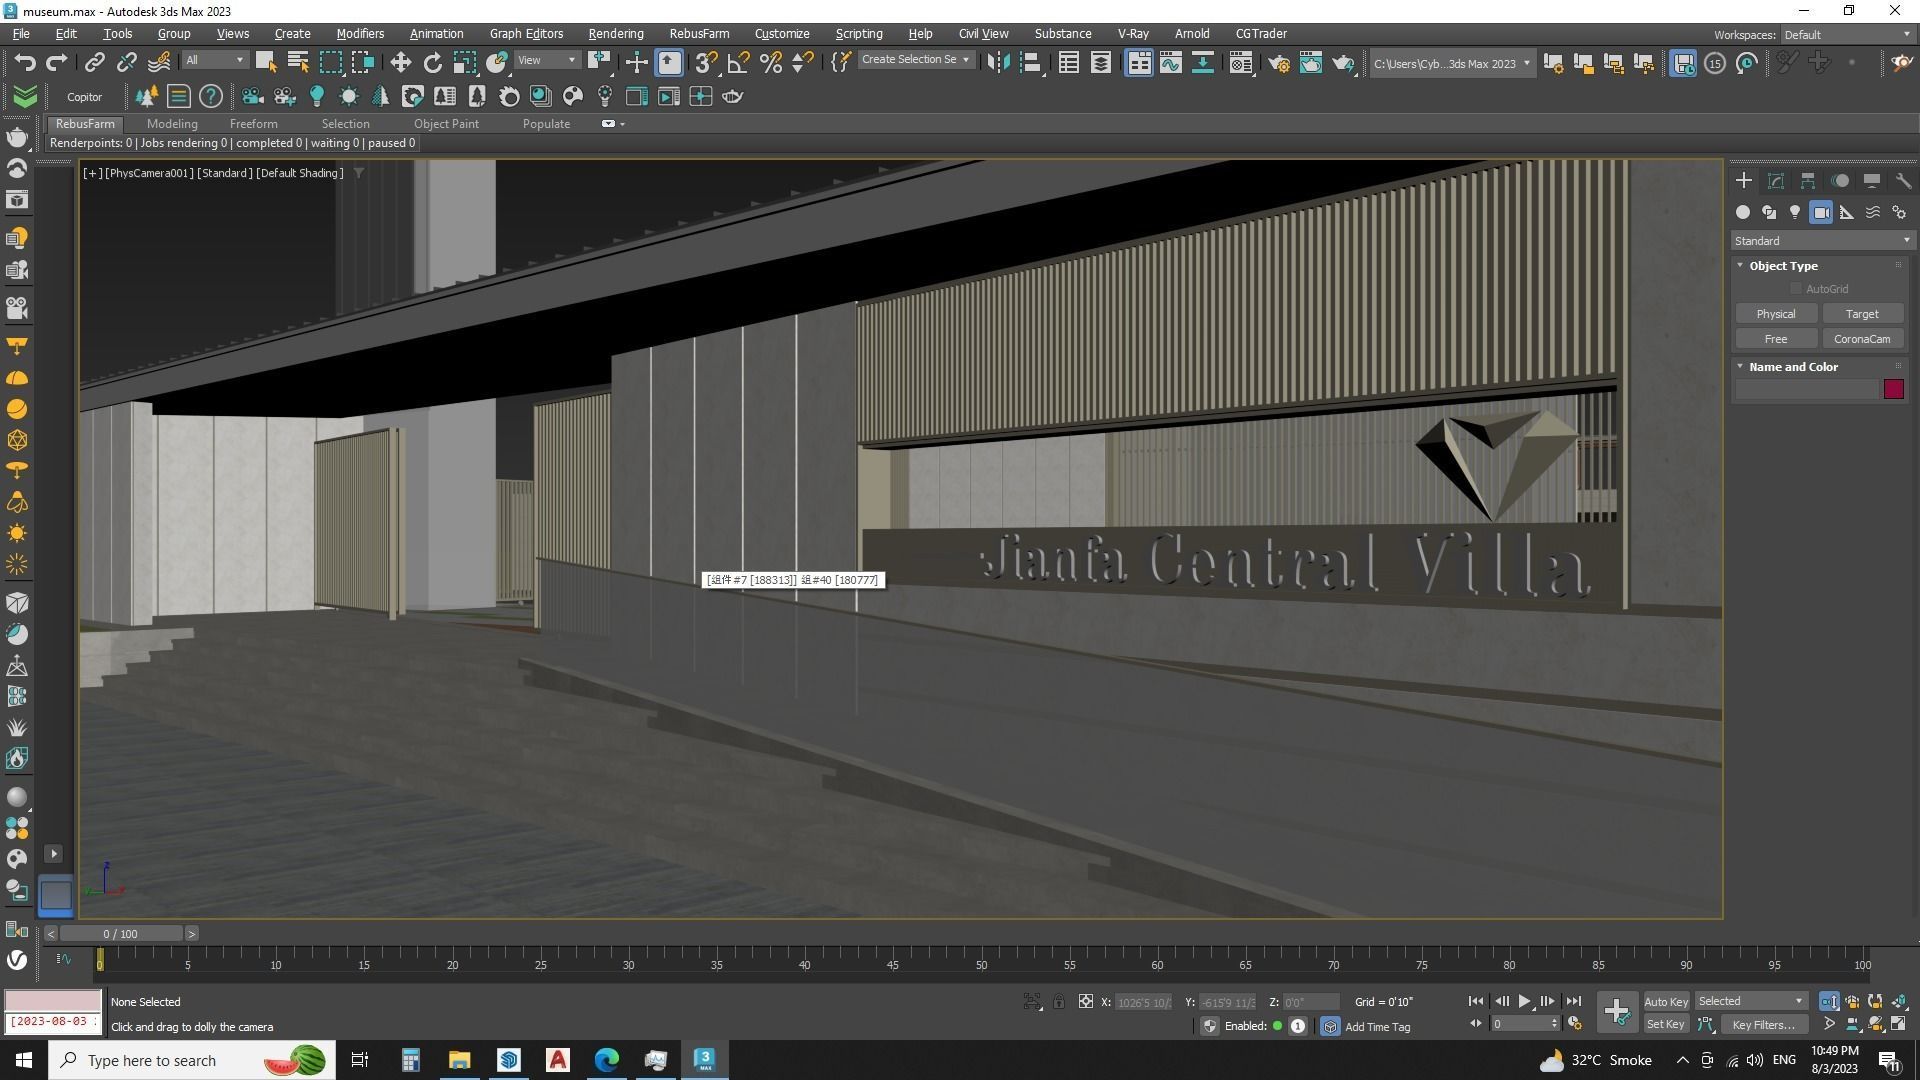Screen dimensions: 1920x1080
Task: Click the CoronaCam button
Action: click(1861, 339)
